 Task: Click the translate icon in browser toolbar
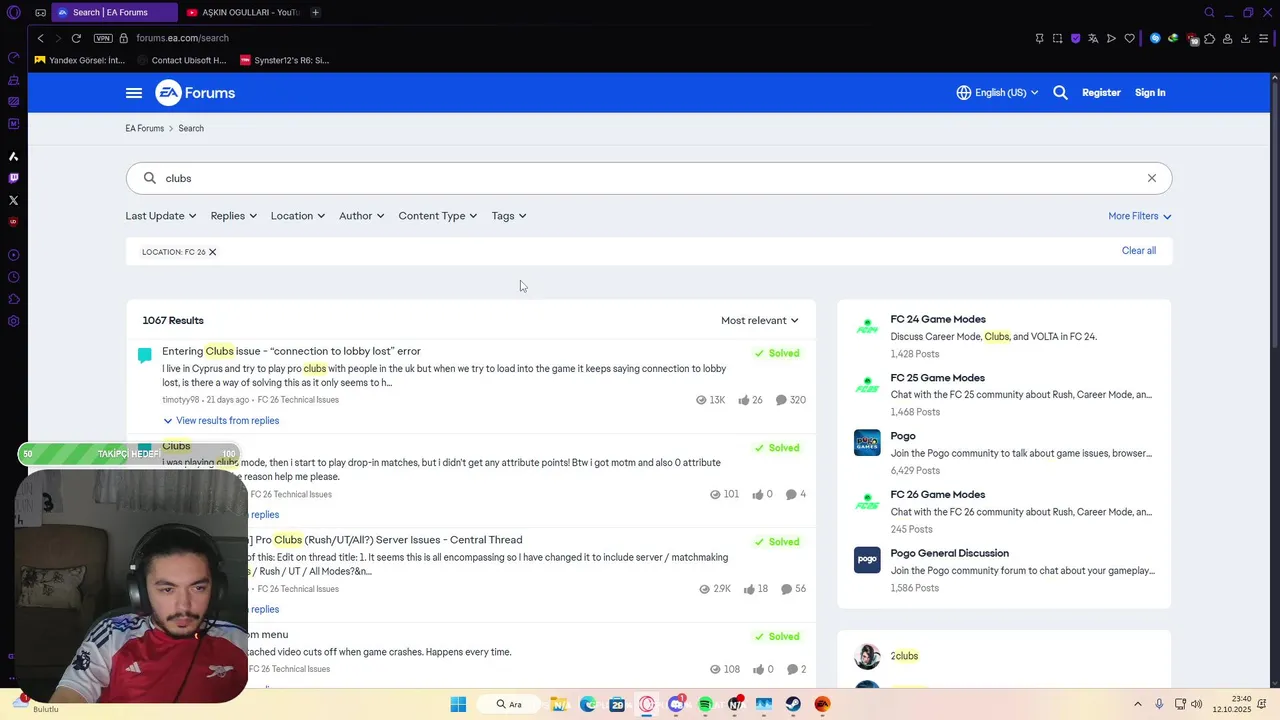(1093, 38)
